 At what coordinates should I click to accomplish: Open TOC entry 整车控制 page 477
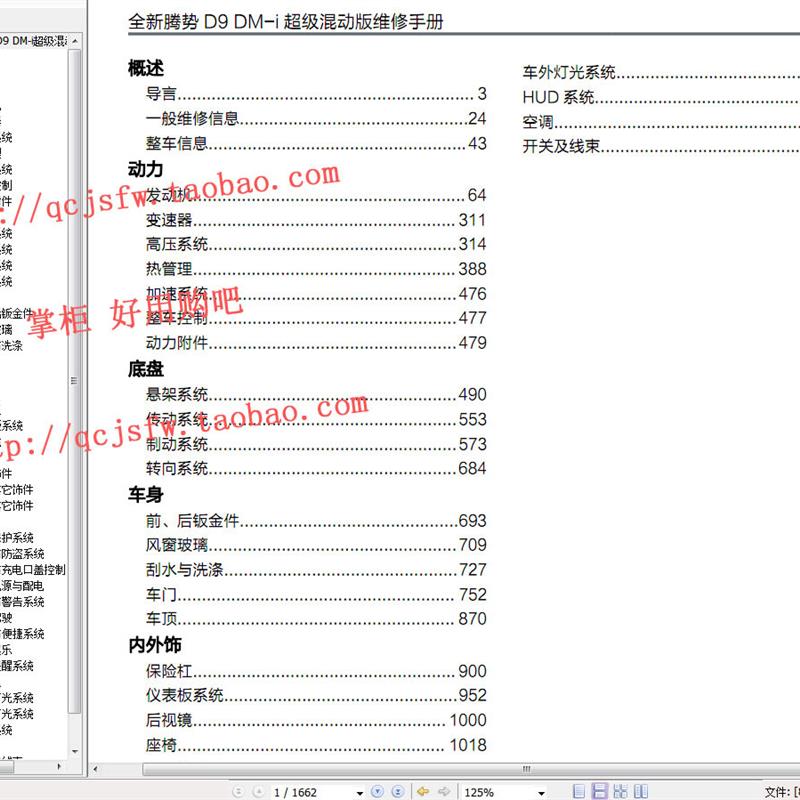point(316,318)
